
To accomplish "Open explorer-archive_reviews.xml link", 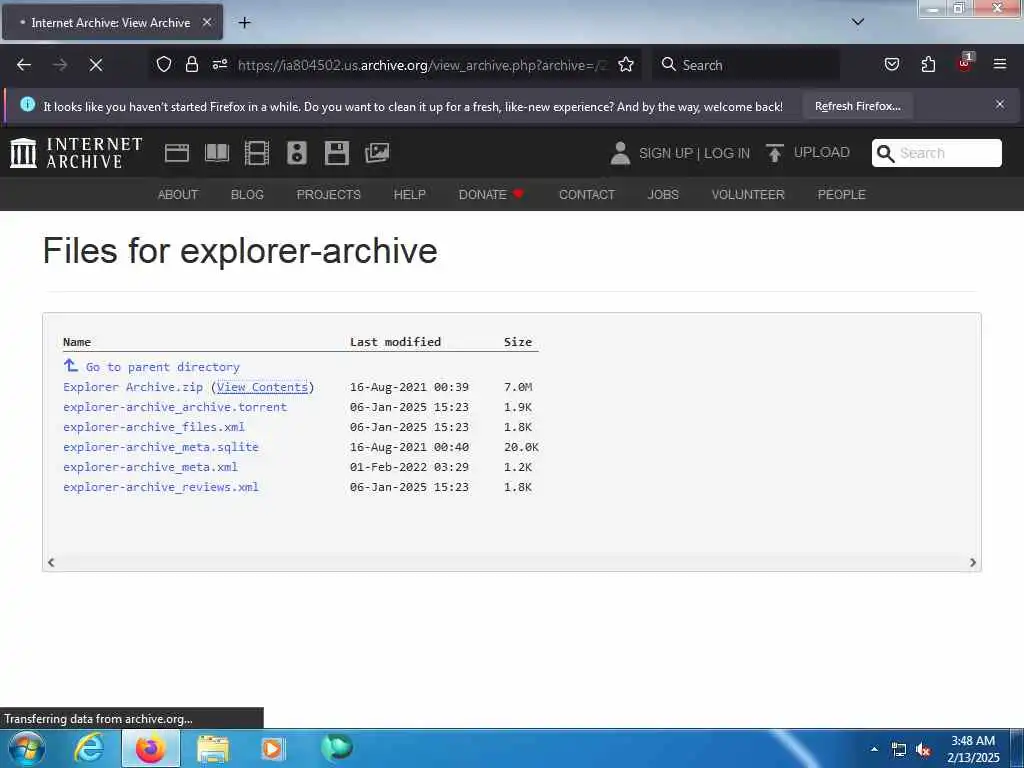I will (161, 487).
